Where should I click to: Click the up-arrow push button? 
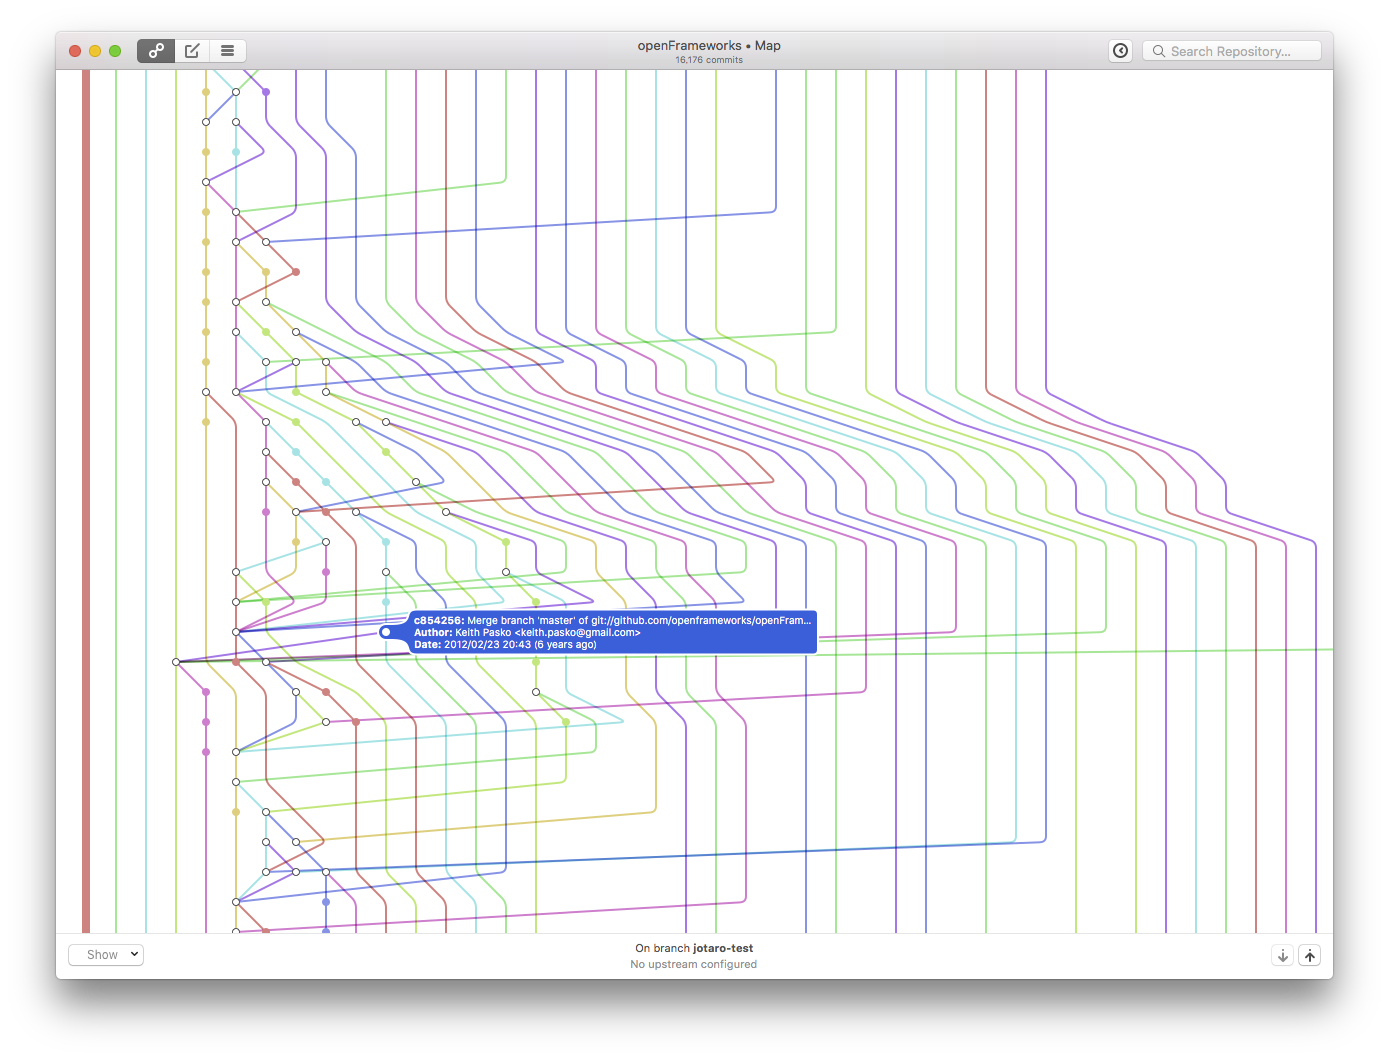pos(1309,956)
